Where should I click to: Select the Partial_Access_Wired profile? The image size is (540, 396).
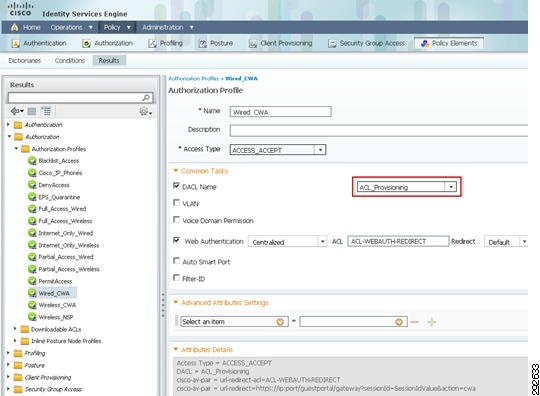pyautogui.click(x=66, y=257)
